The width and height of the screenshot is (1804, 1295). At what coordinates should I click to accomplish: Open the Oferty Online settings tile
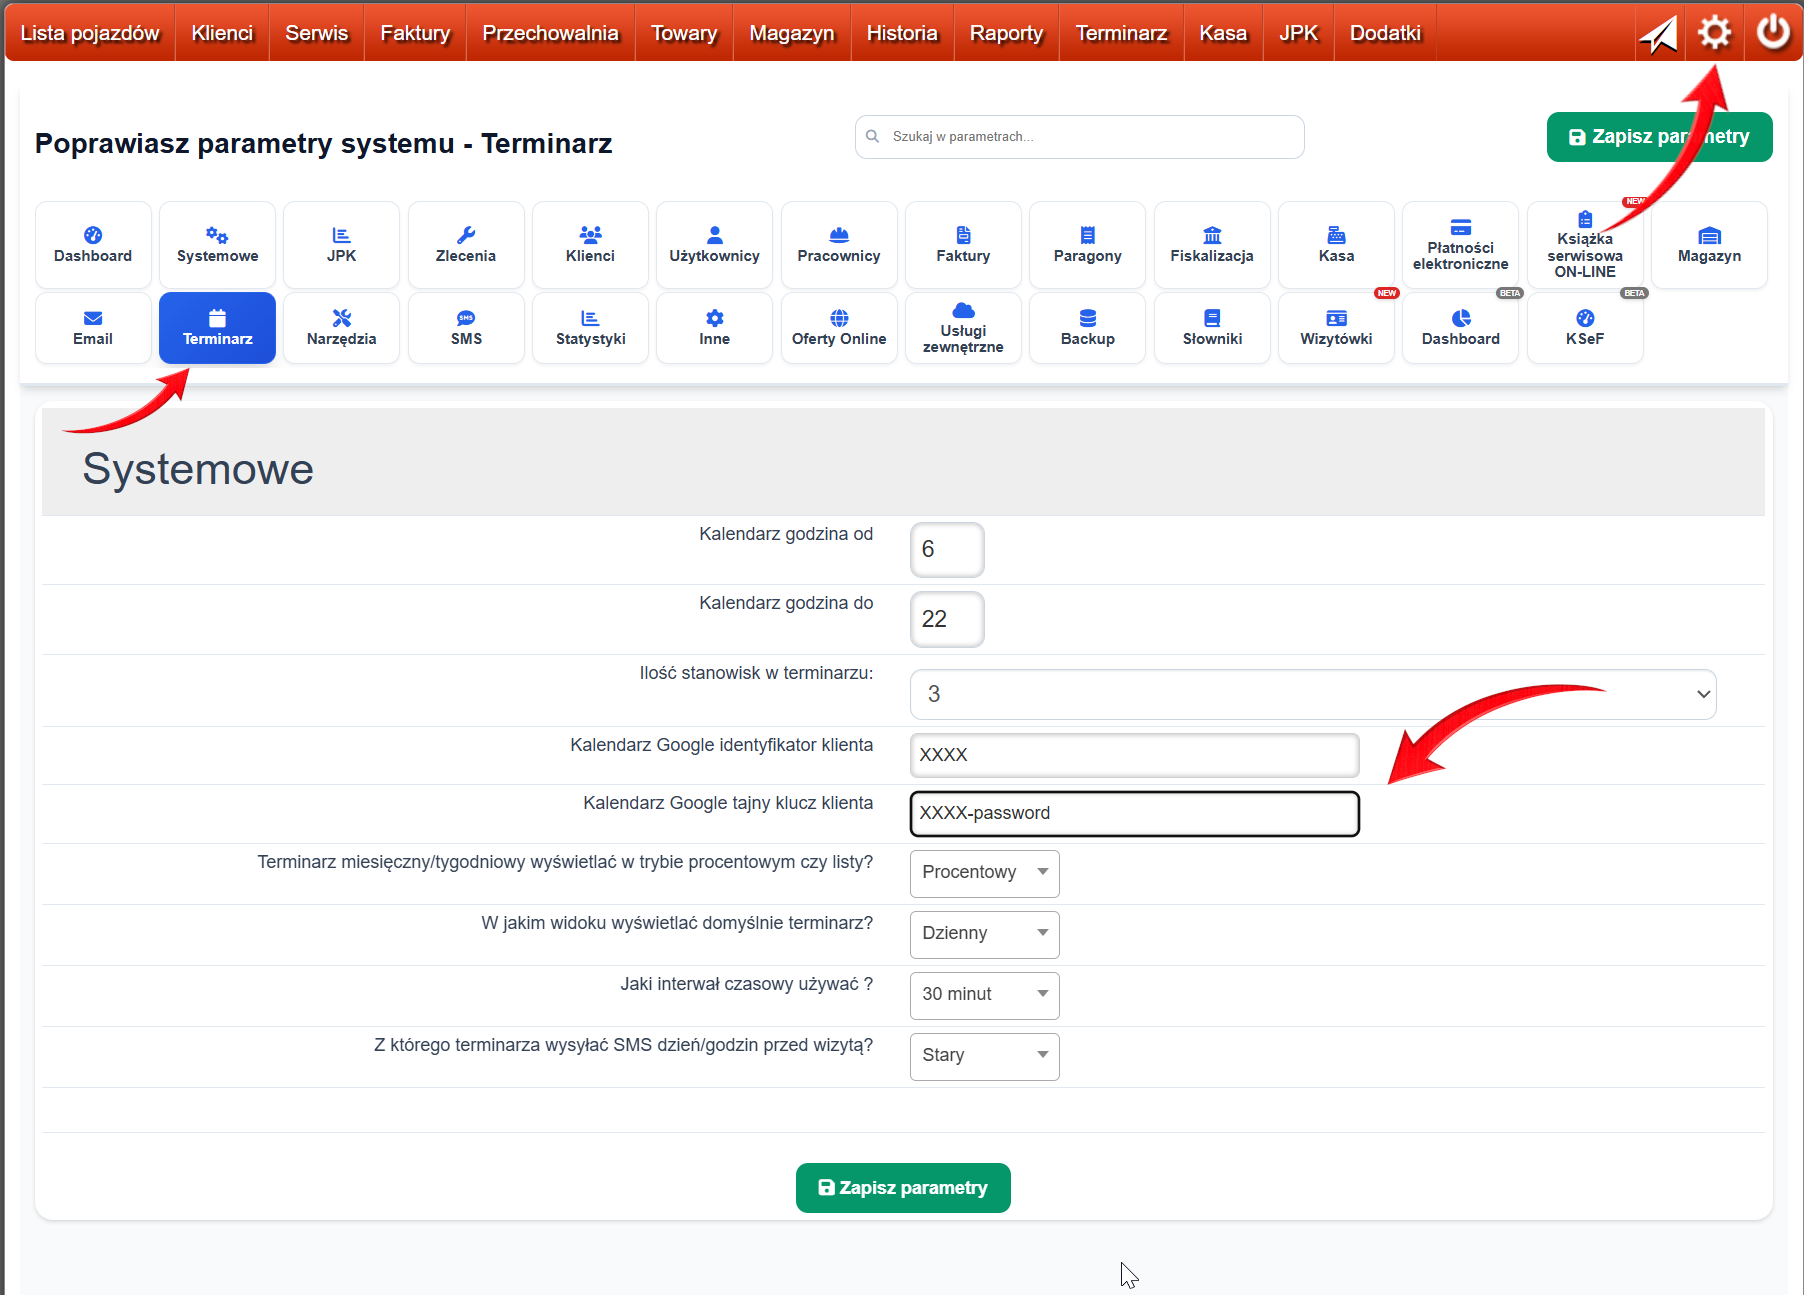[838, 328]
